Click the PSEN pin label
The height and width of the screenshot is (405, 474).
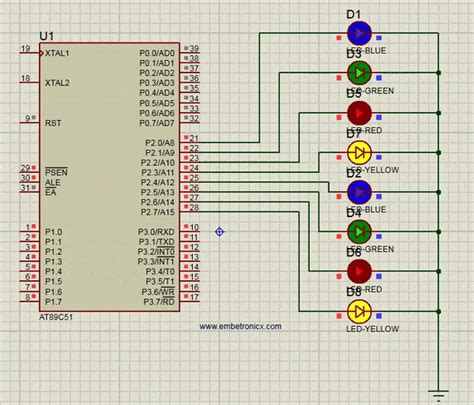pyautogui.click(x=56, y=172)
